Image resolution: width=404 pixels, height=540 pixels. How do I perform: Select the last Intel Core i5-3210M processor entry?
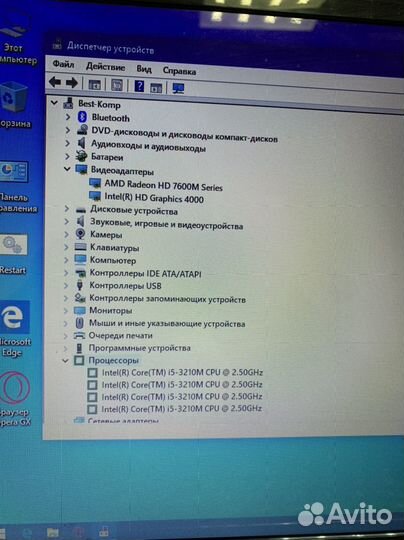182,408
